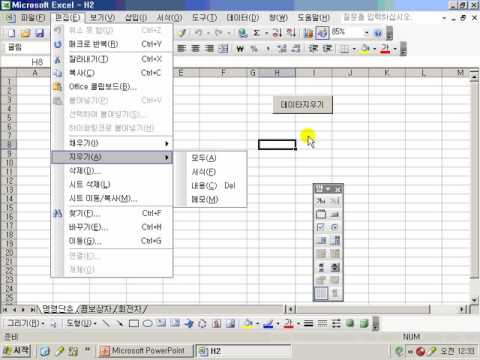The width and height of the screenshot is (480, 360).
Task: Open the 데이터(D) menu
Action: pyautogui.click(x=242, y=17)
